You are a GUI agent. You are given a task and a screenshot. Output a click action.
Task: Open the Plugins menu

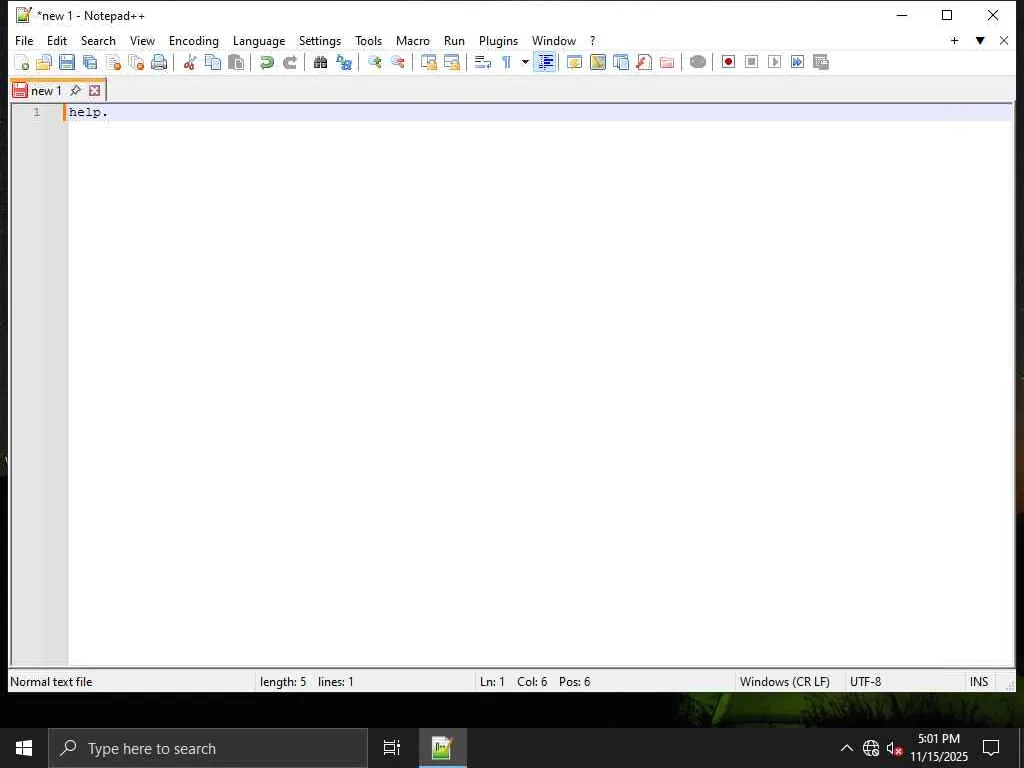pyautogui.click(x=498, y=40)
